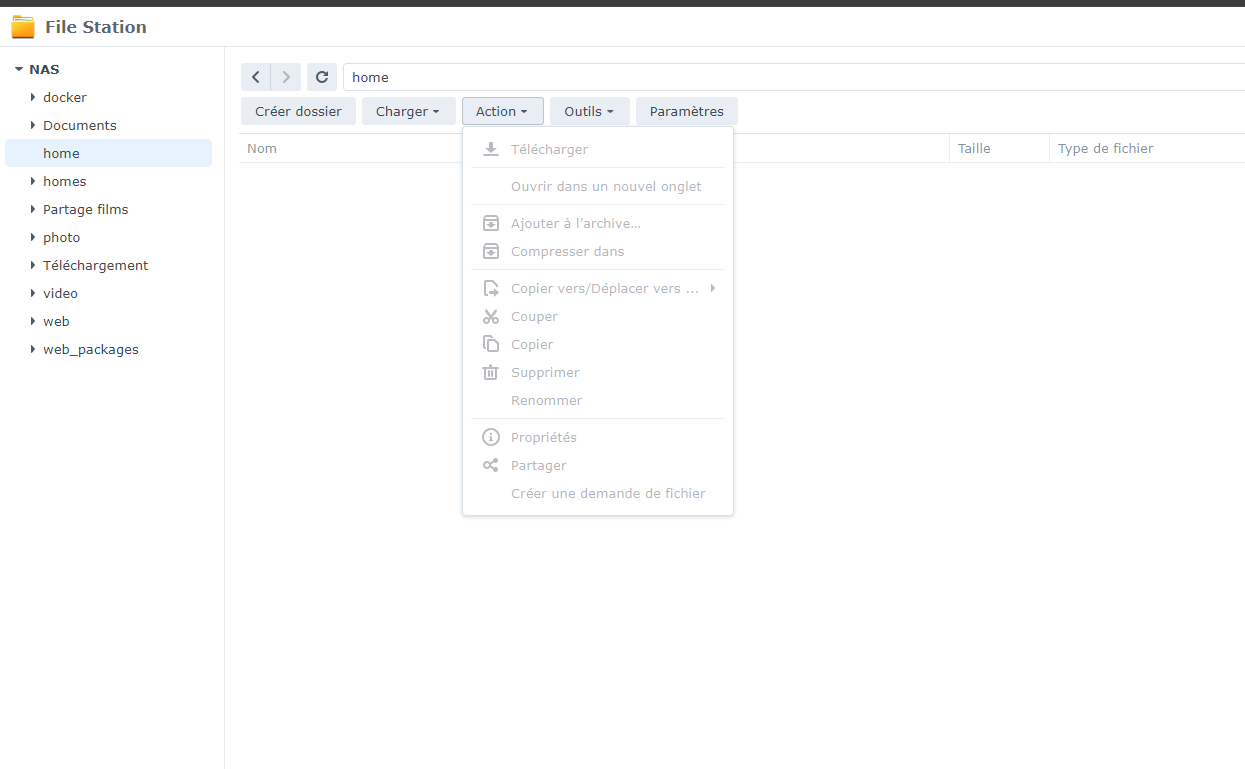Expand the video folder arrow
1245x769 pixels.
click(x=33, y=293)
